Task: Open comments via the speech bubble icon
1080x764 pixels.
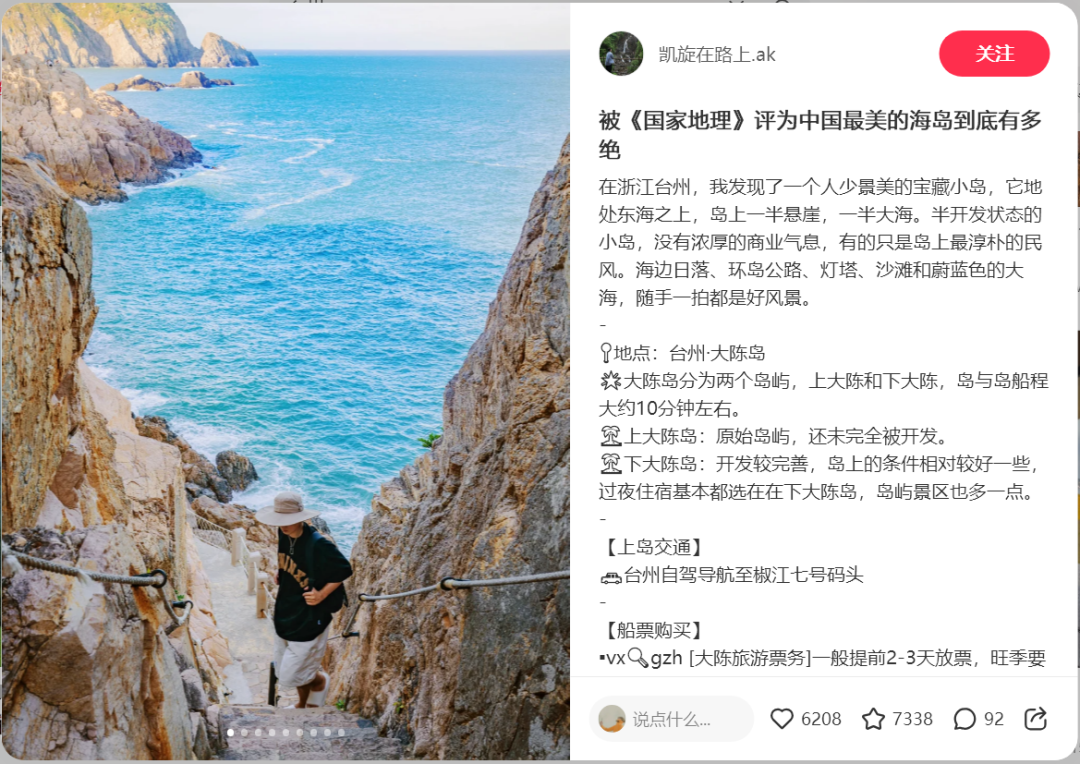Action: click(x=964, y=719)
